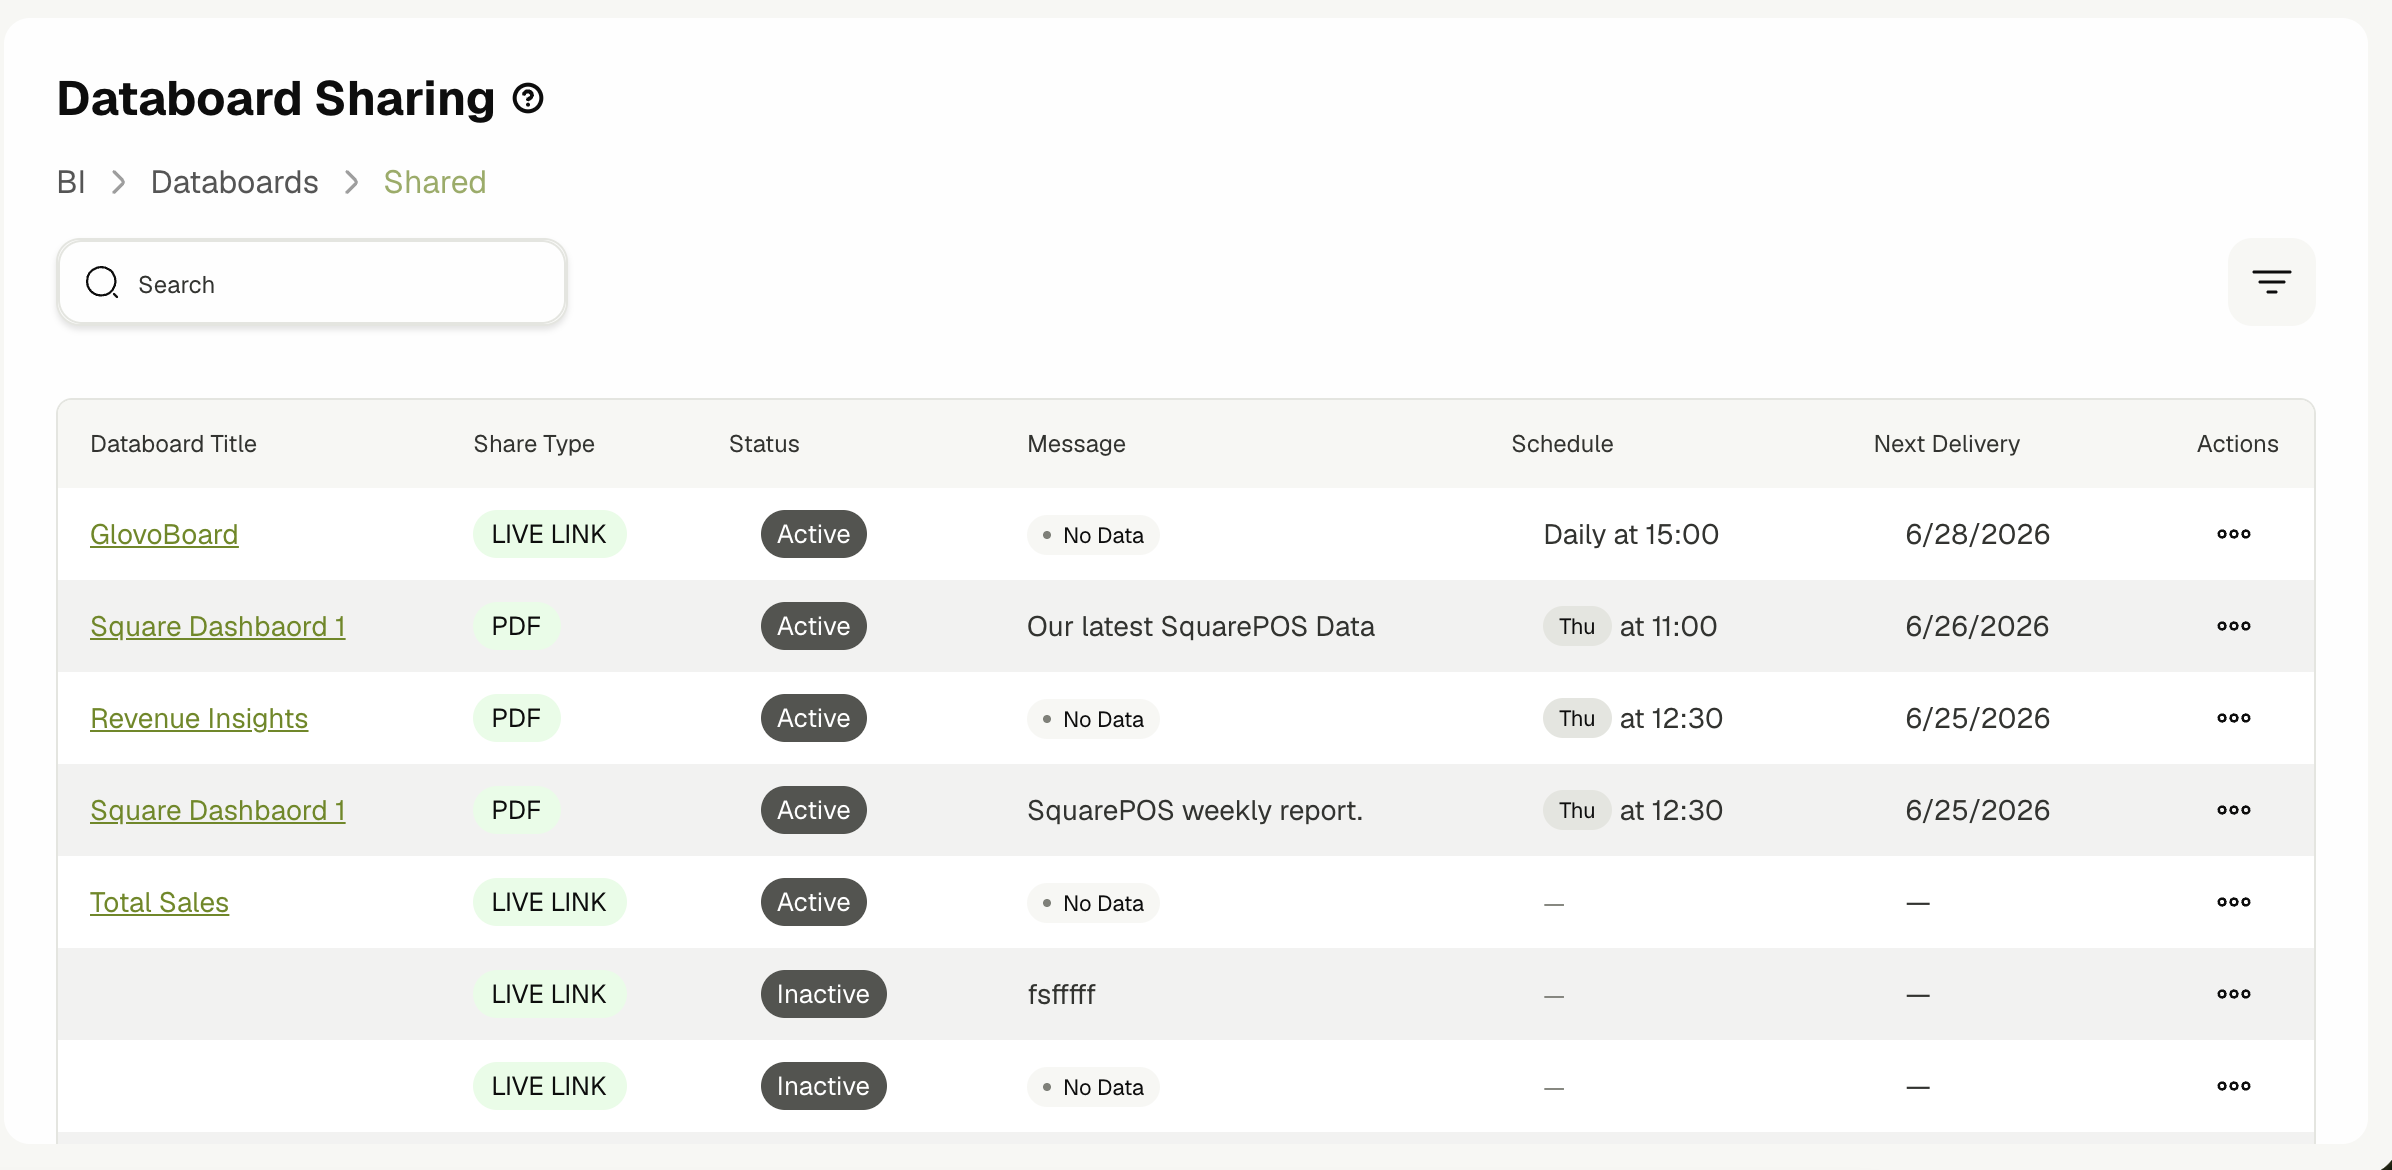The width and height of the screenshot is (2392, 1170).
Task: Click the Next Delivery column header
Action: 1946,444
